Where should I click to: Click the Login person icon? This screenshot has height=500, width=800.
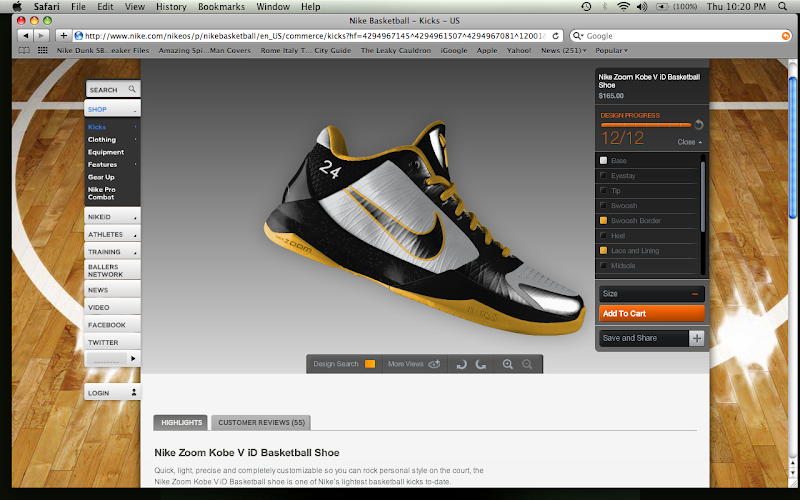pyautogui.click(x=134, y=392)
